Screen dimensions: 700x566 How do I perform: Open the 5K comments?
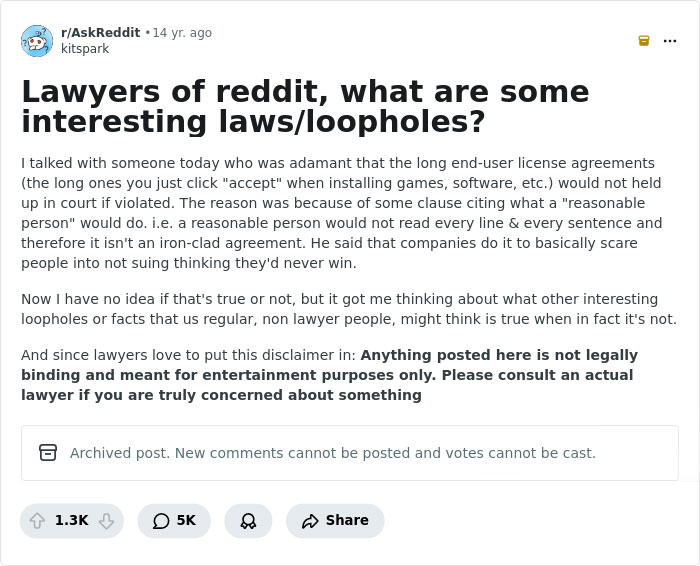(x=174, y=520)
